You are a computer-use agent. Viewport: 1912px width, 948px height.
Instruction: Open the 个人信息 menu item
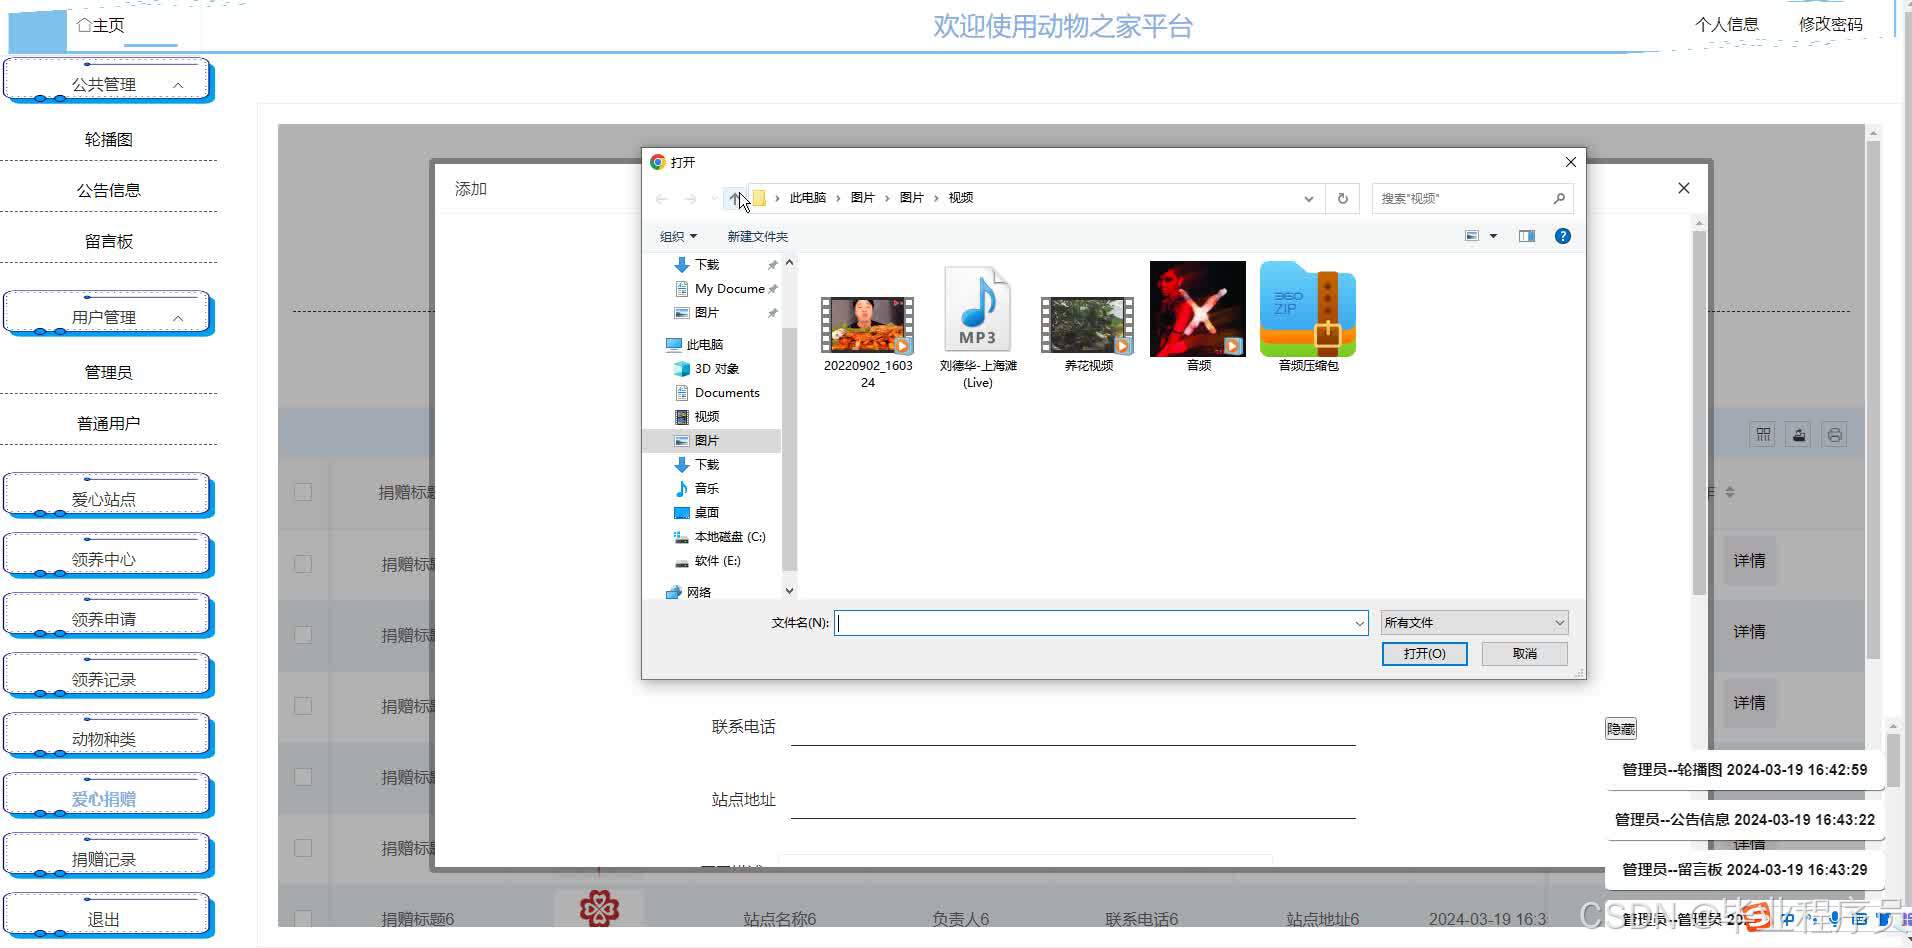tap(1729, 24)
